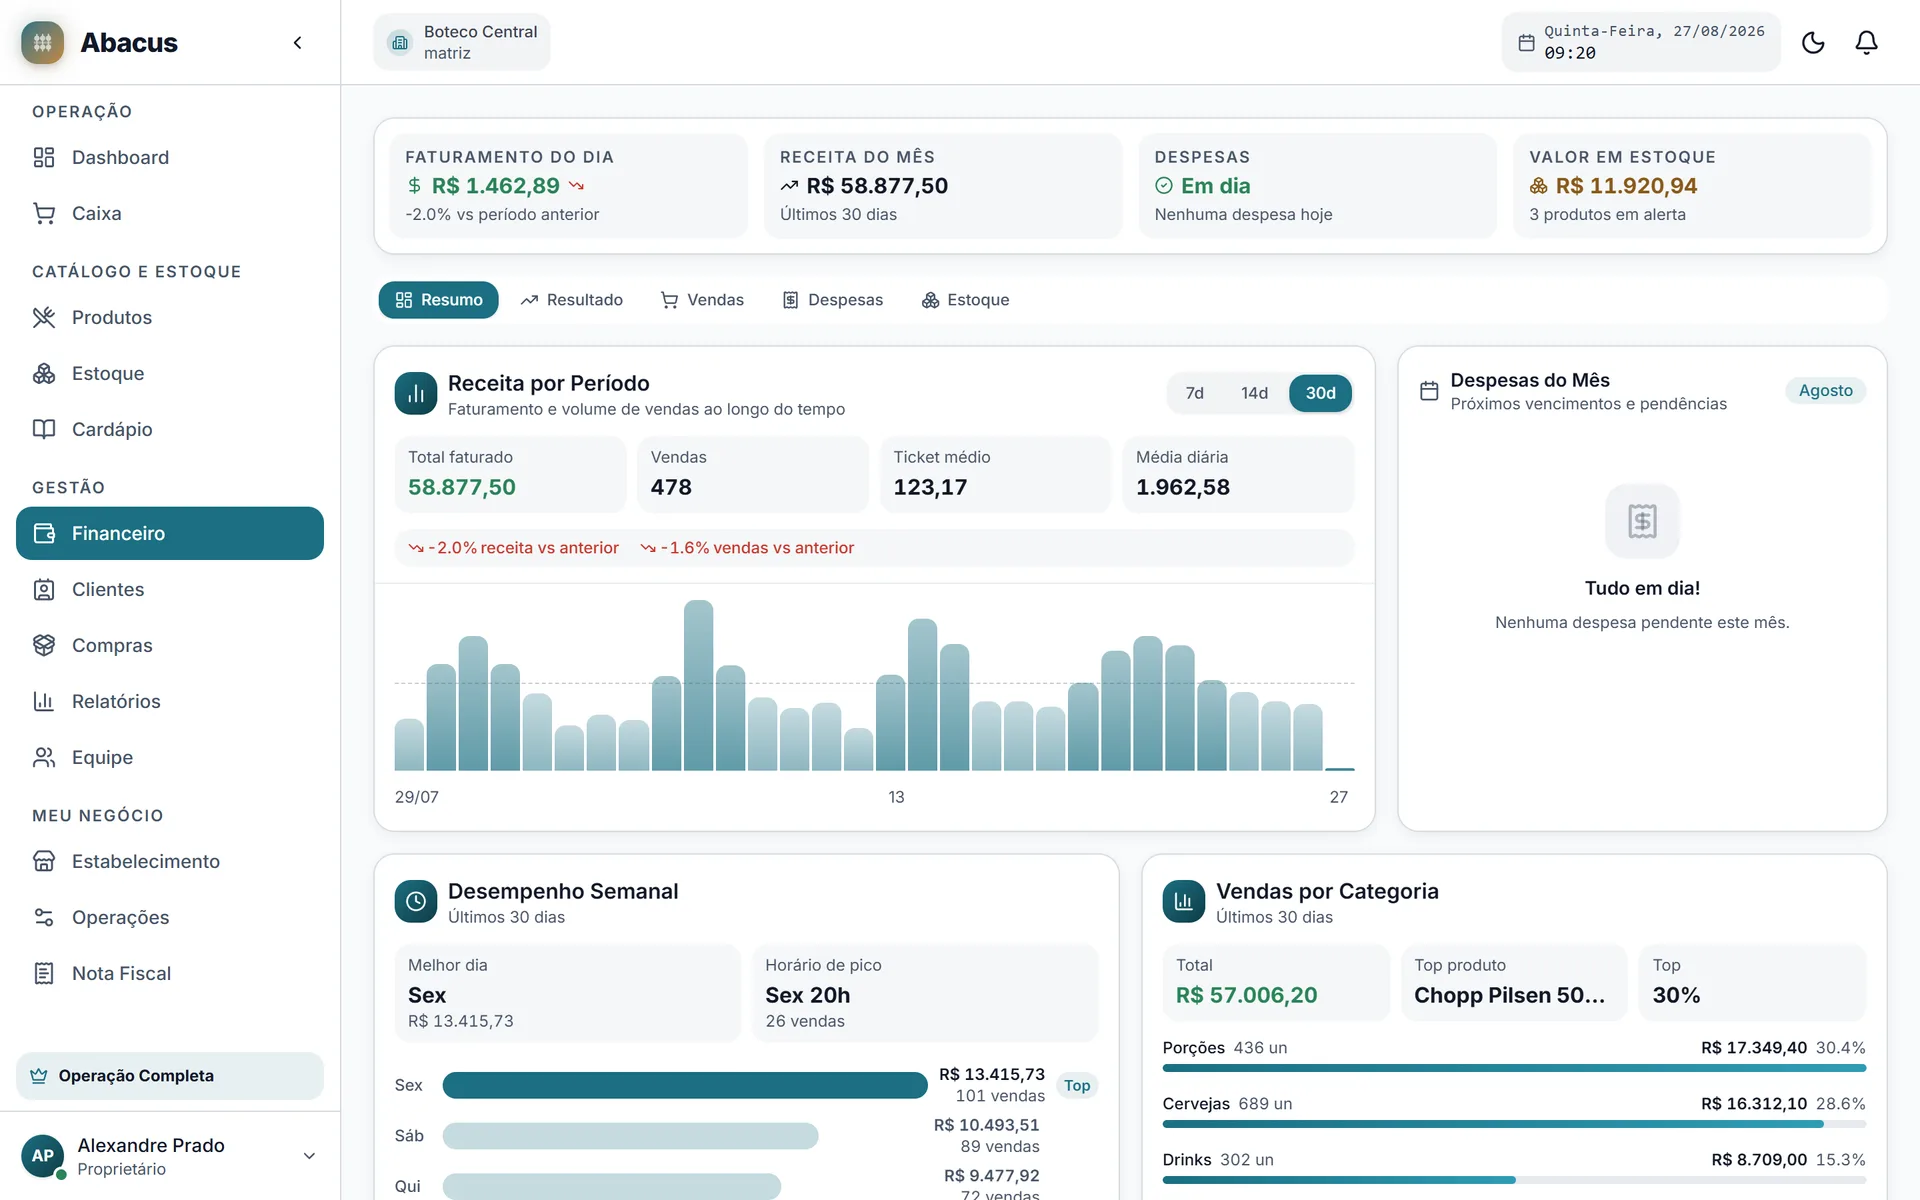Open the date and time widget

coord(1641,42)
